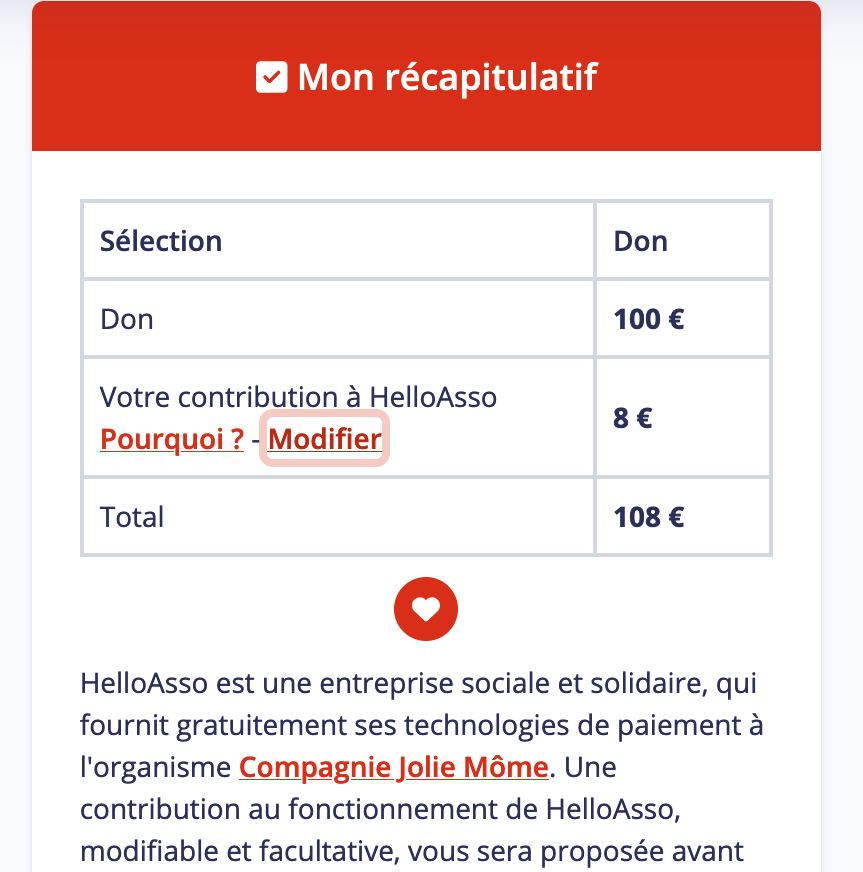This screenshot has height=872, width=863.
Task: Click the 8 € contribution amount
Action: (x=632, y=418)
